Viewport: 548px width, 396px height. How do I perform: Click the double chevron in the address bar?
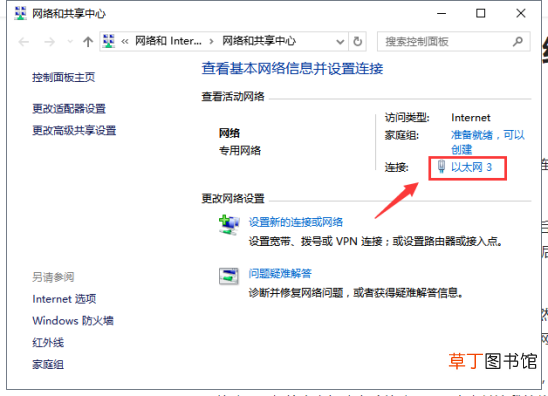point(125,42)
